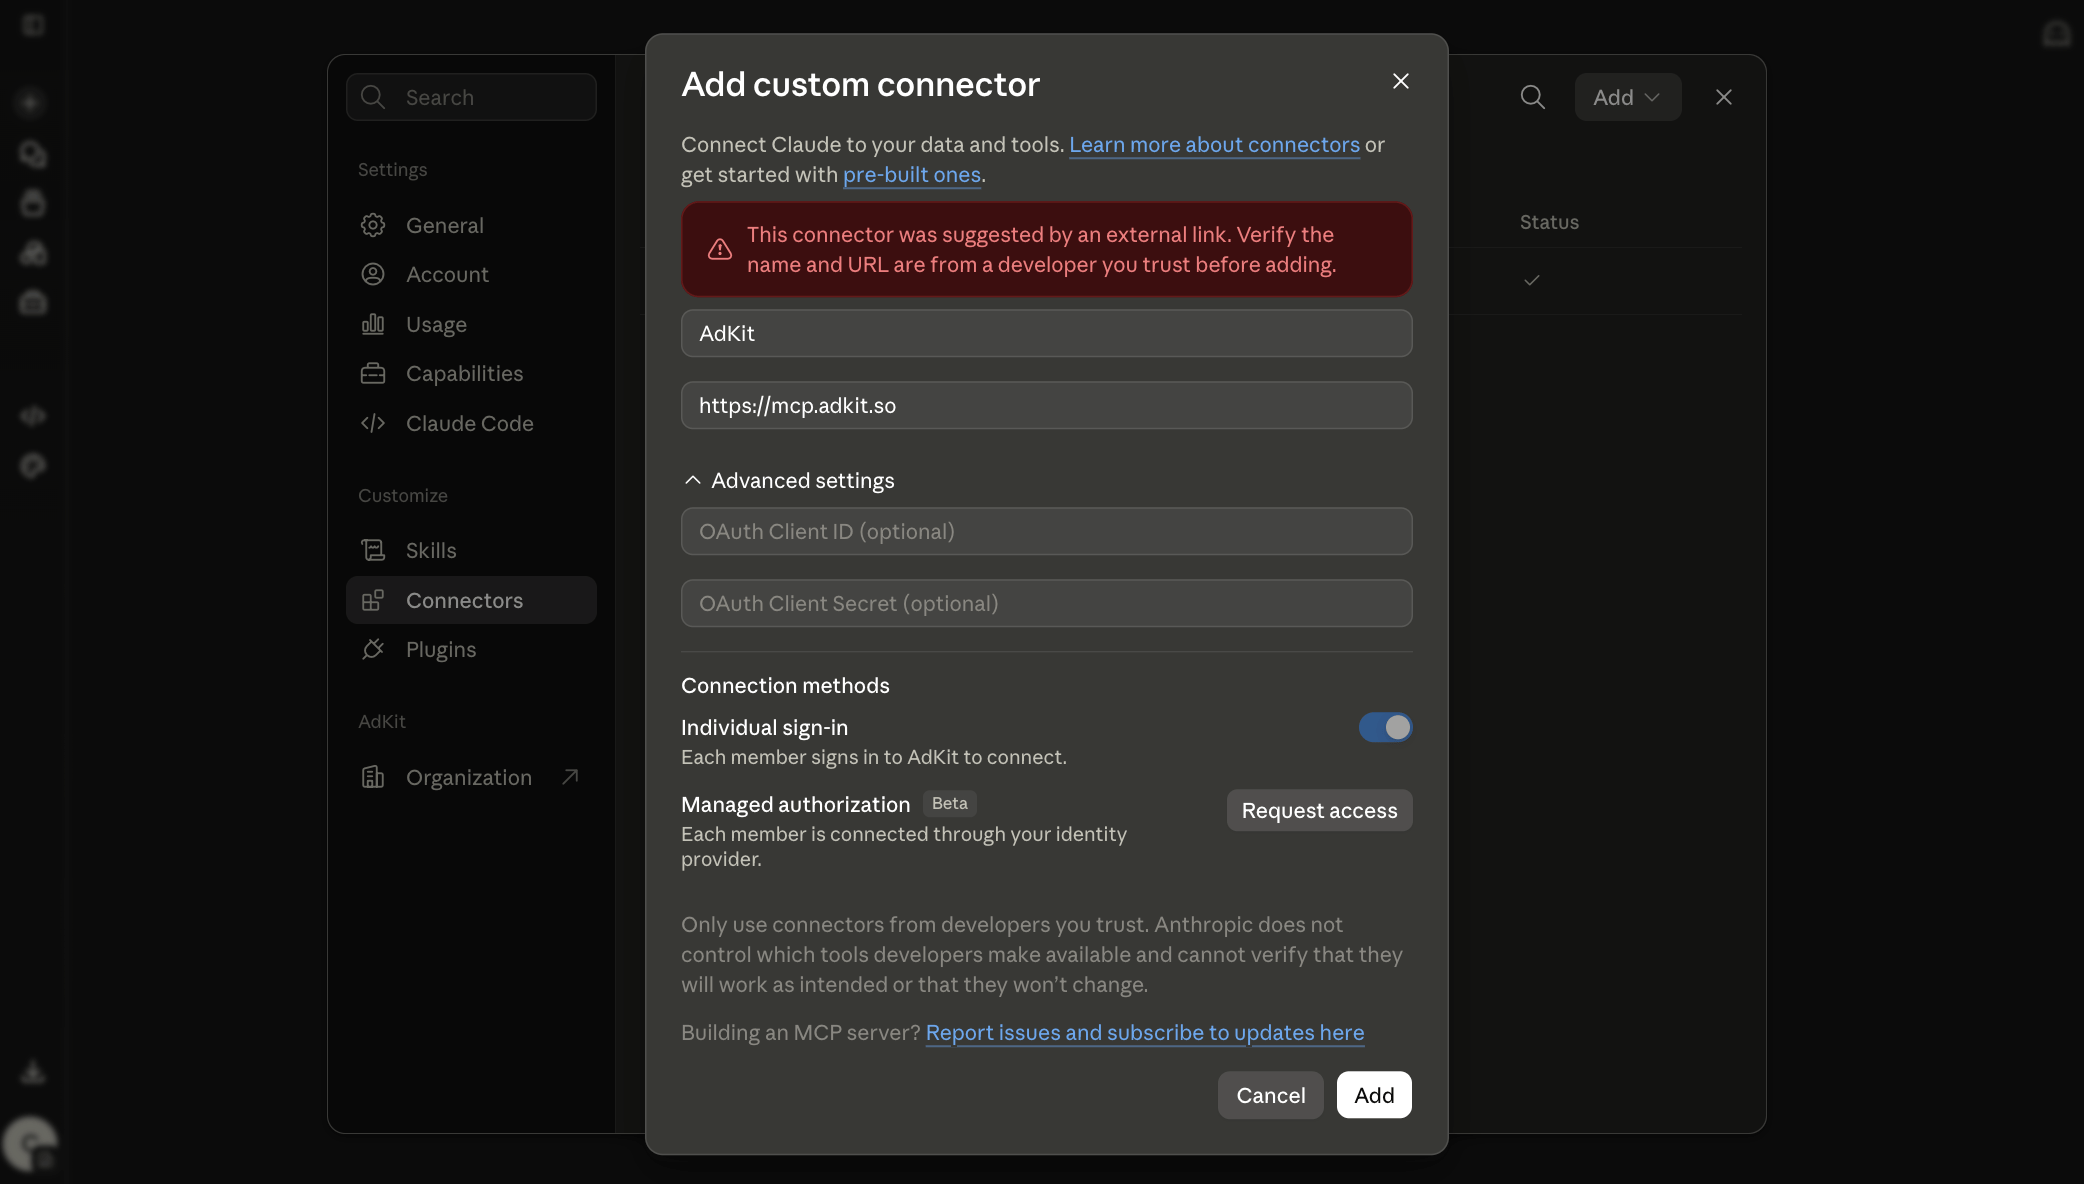Click the Connectors blocks icon
2084x1184 pixels.
click(x=373, y=600)
